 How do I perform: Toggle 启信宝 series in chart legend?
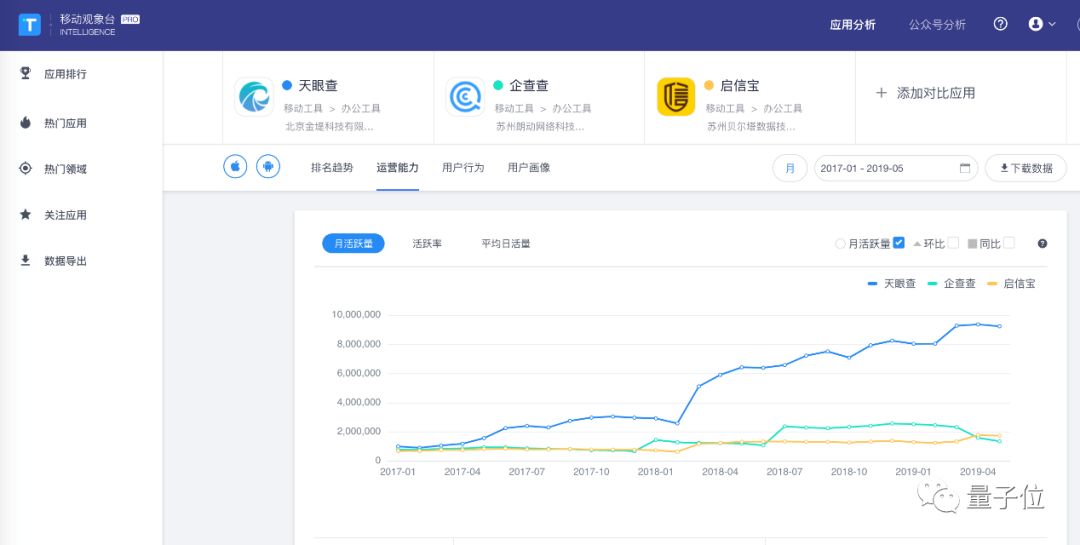tap(1011, 283)
